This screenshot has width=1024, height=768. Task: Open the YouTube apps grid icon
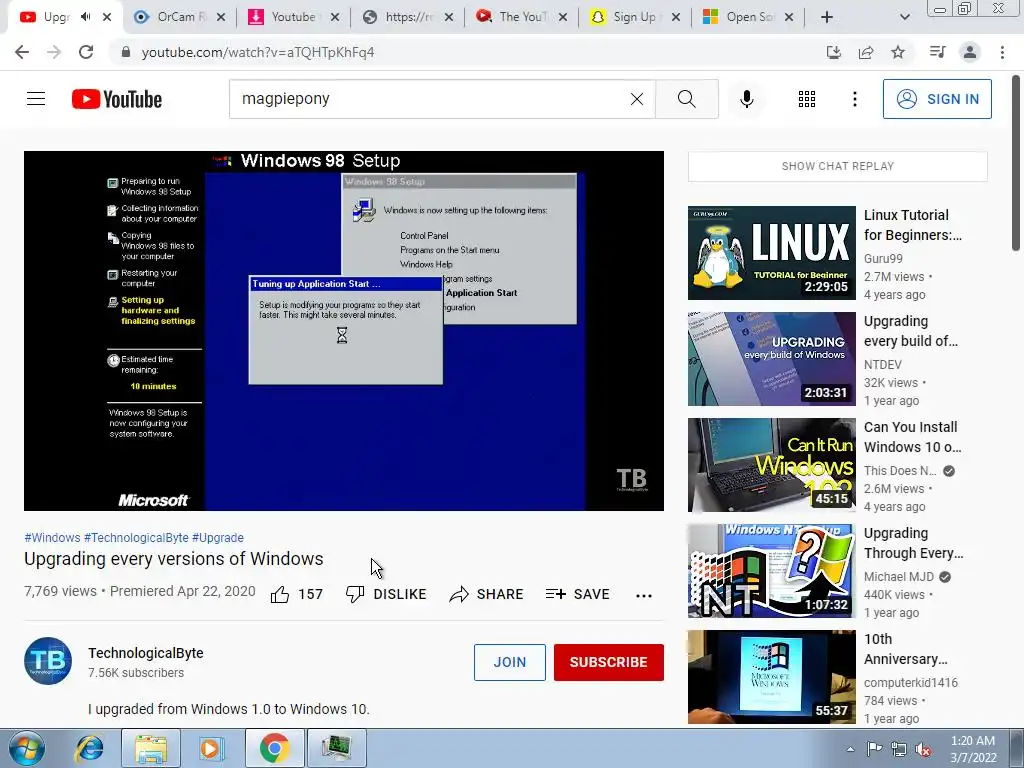tap(807, 99)
